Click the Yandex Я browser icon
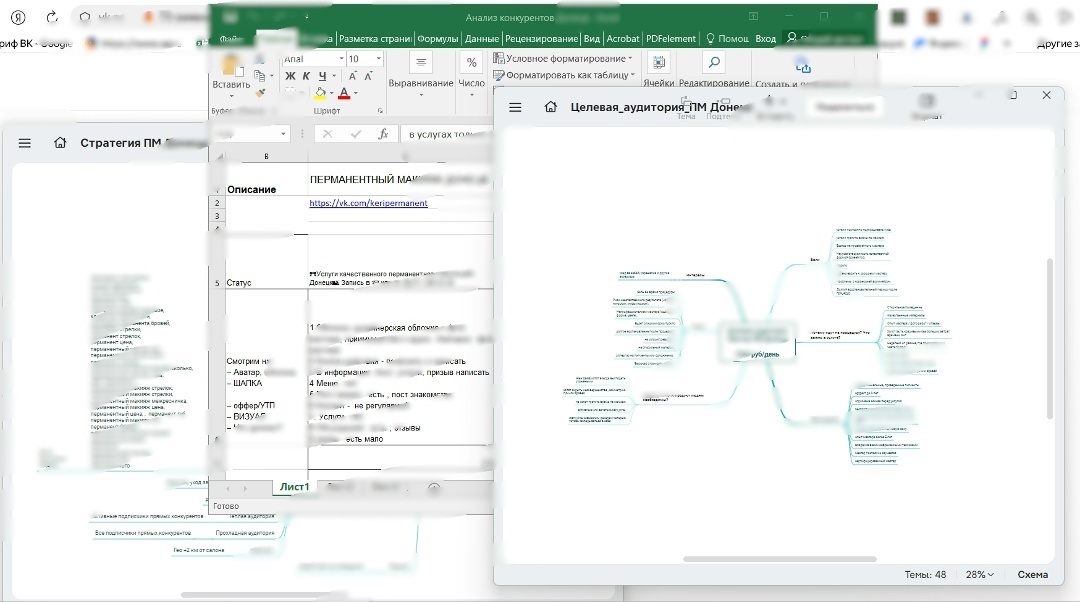 (x=19, y=17)
